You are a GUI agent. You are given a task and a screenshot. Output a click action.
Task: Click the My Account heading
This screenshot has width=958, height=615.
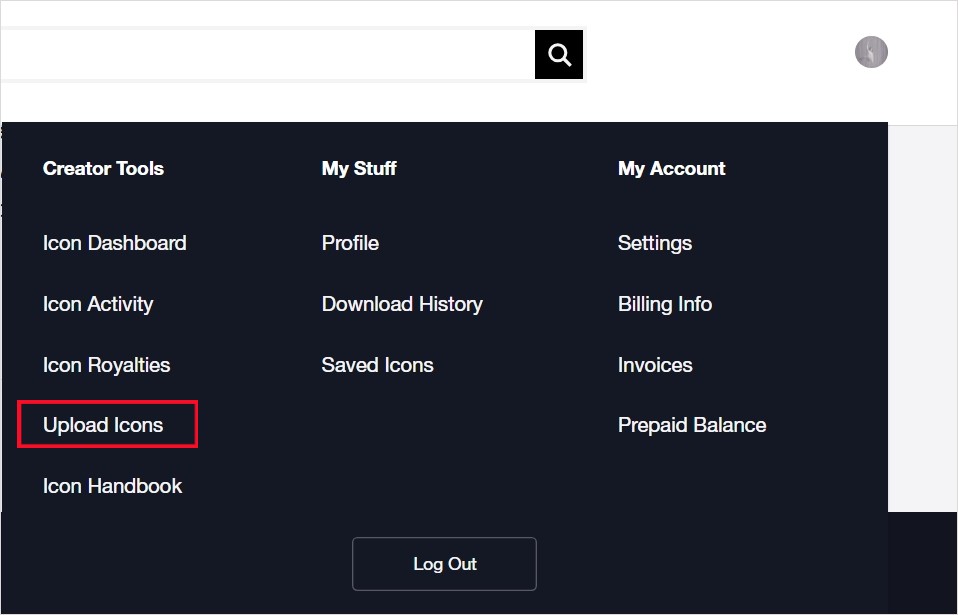[x=671, y=169]
